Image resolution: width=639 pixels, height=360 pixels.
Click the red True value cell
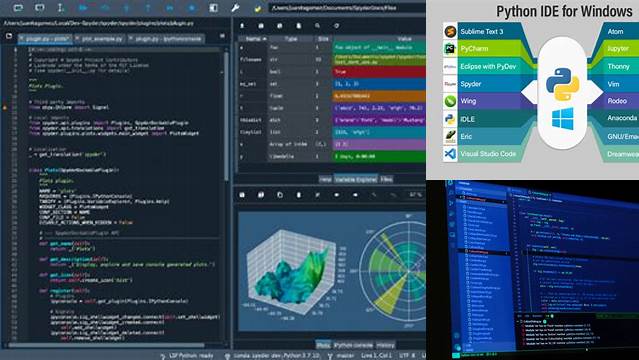[379, 72]
